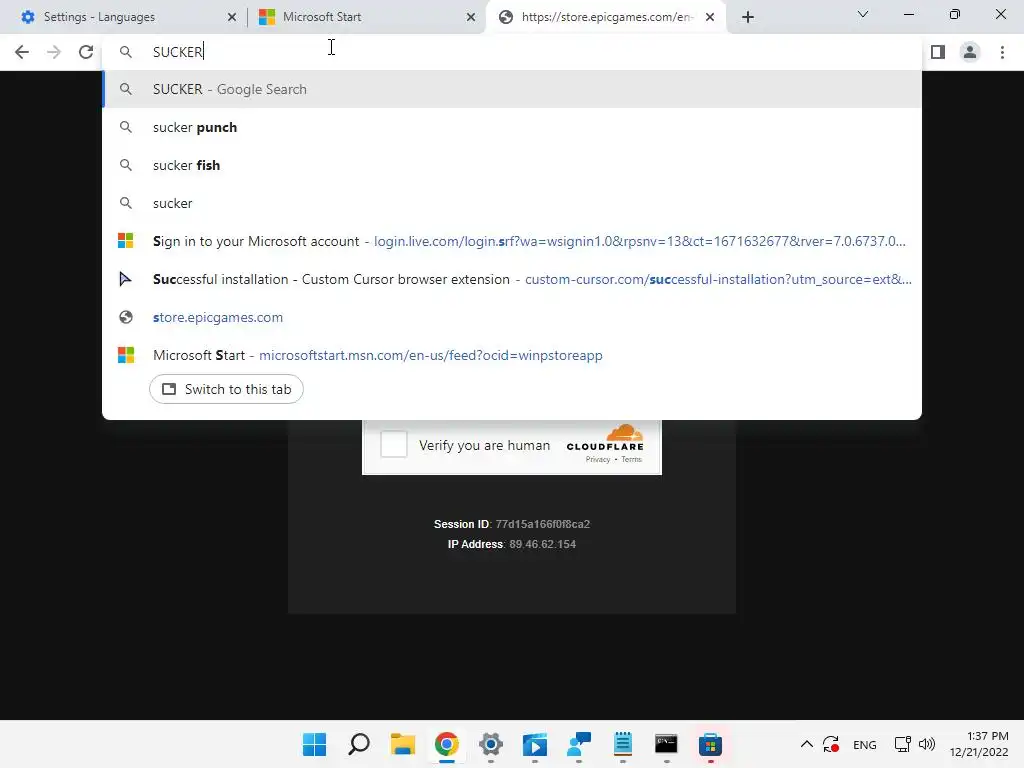The width and height of the screenshot is (1024, 768).
Task: Open Chrome's three-dot menu
Action: (x=1002, y=52)
